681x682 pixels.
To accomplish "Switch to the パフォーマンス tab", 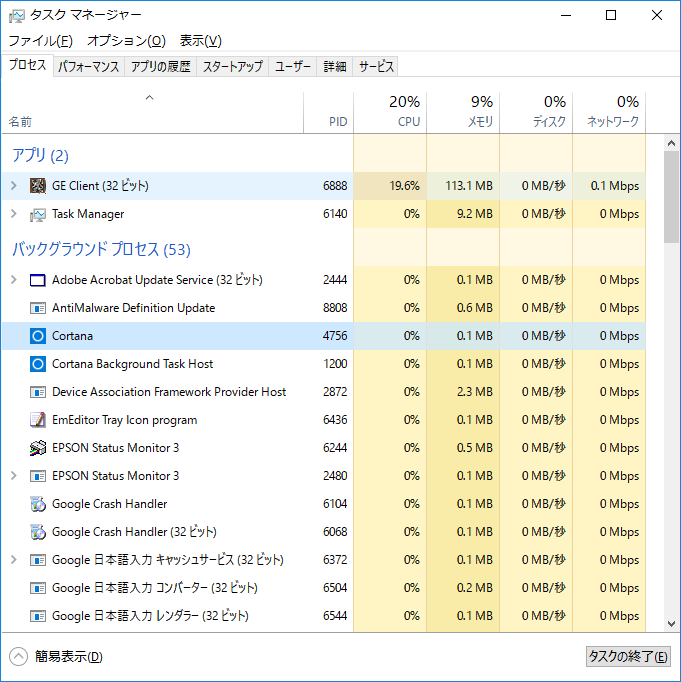I will [x=89, y=67].
